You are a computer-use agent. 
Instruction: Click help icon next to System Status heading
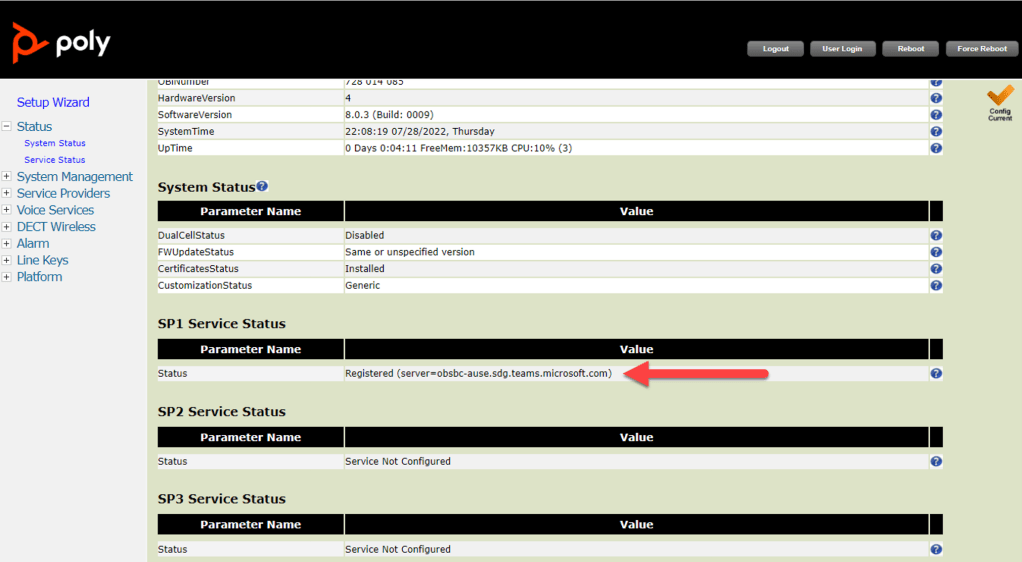262,186
